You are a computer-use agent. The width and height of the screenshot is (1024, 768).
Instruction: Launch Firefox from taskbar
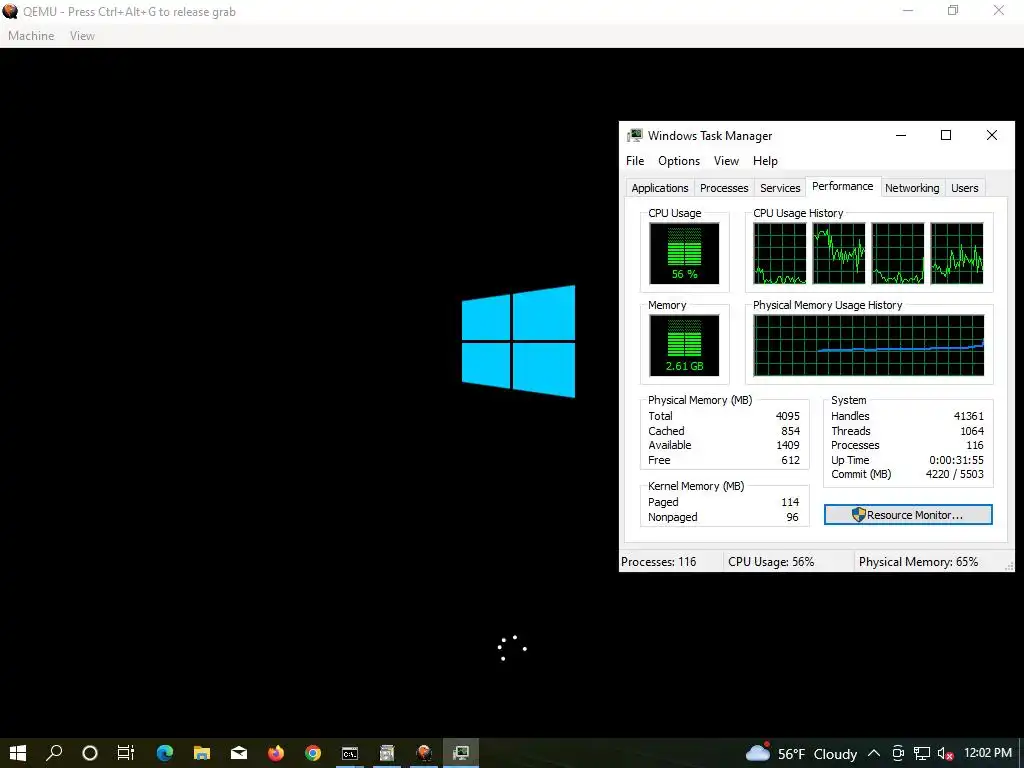[276, 753]
